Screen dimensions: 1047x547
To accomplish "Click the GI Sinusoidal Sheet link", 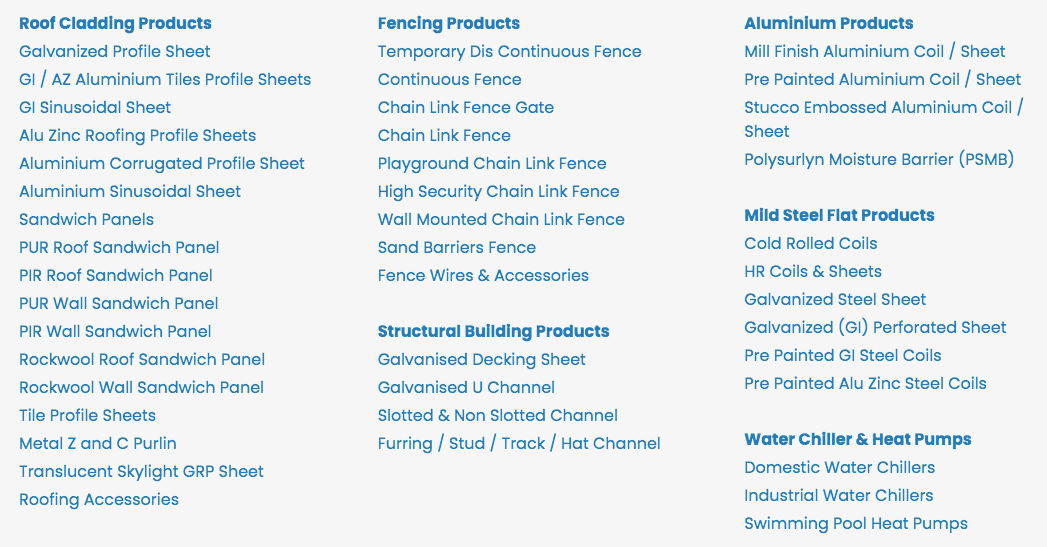I will click(95, 107).
